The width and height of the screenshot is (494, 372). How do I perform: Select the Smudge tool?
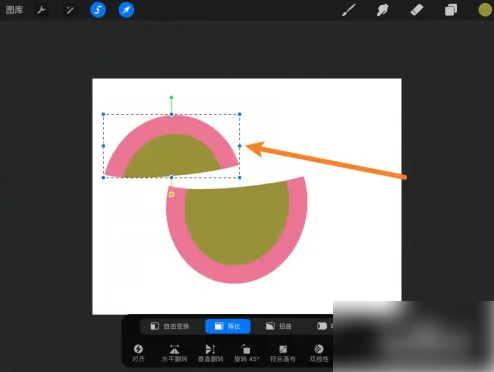[x=383, y=10]
